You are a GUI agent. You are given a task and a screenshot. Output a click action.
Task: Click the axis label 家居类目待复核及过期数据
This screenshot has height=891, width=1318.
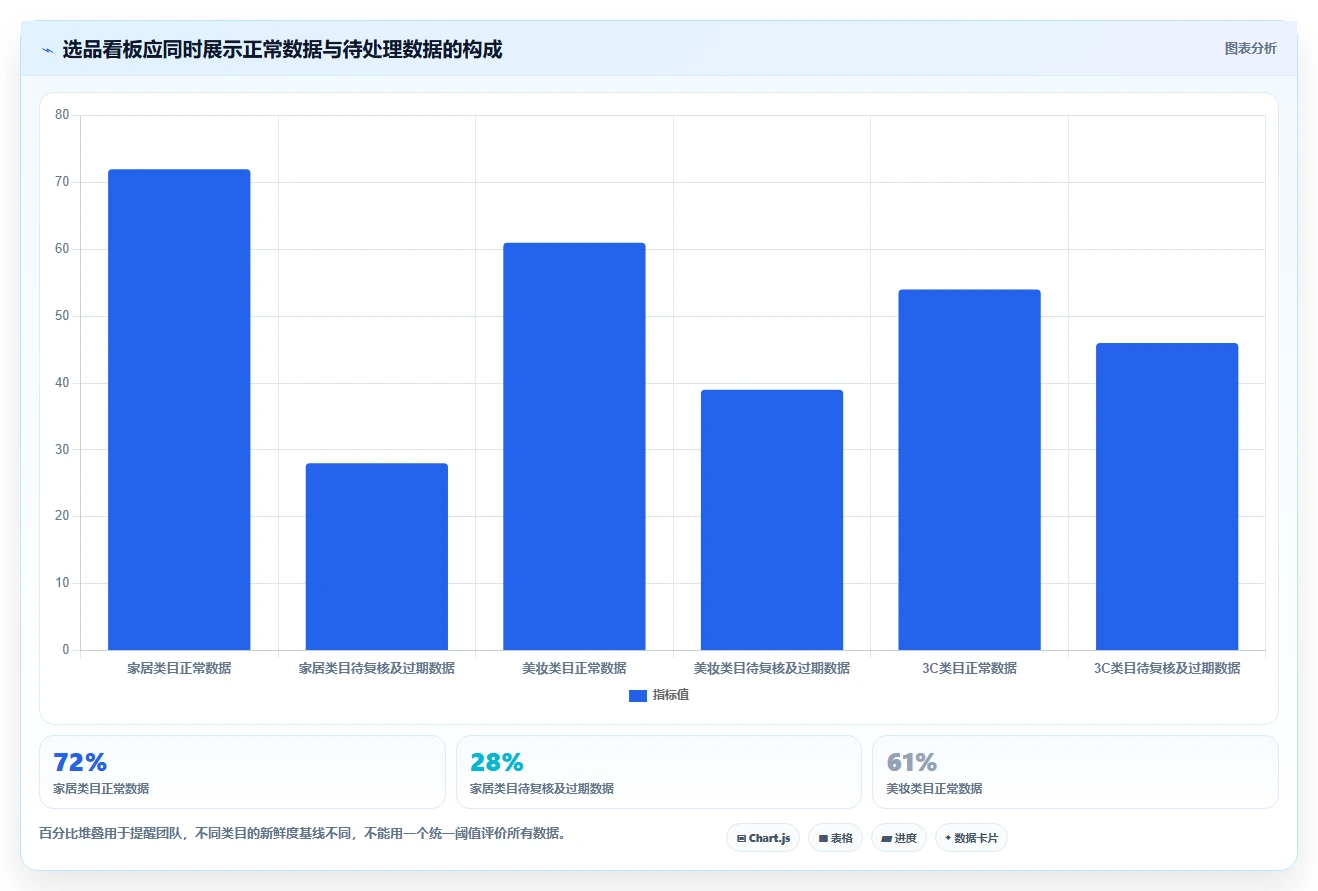point(377,668)
